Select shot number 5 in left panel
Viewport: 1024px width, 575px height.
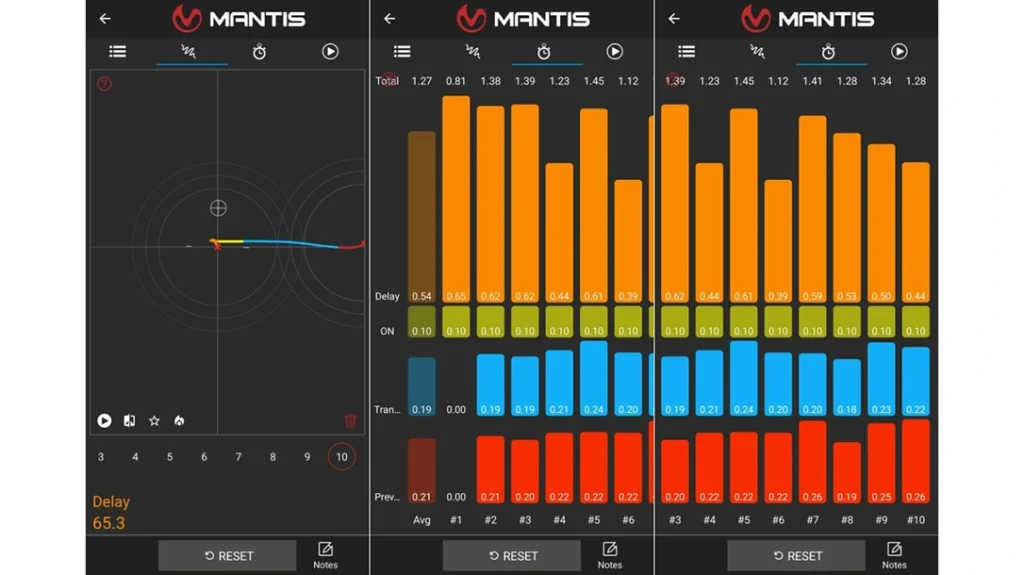pos(170,457)
